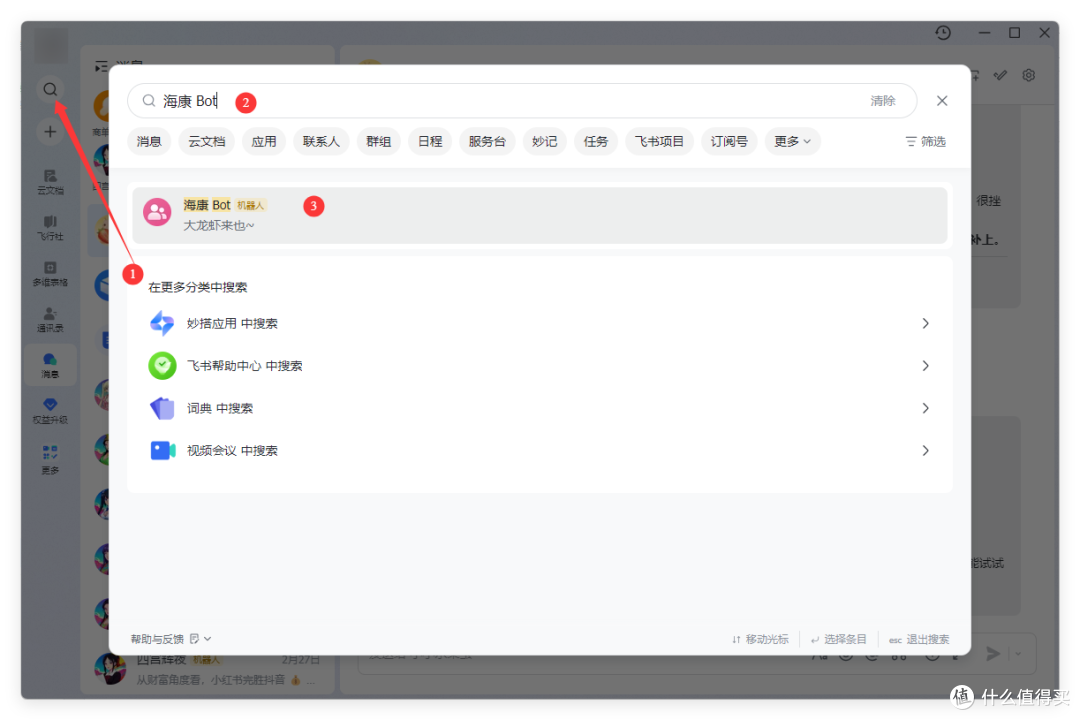Expand the 更多 filter dropdown
Image resolution: width=1080 pixels, height=720 pixels.
(x=792, y=141)
